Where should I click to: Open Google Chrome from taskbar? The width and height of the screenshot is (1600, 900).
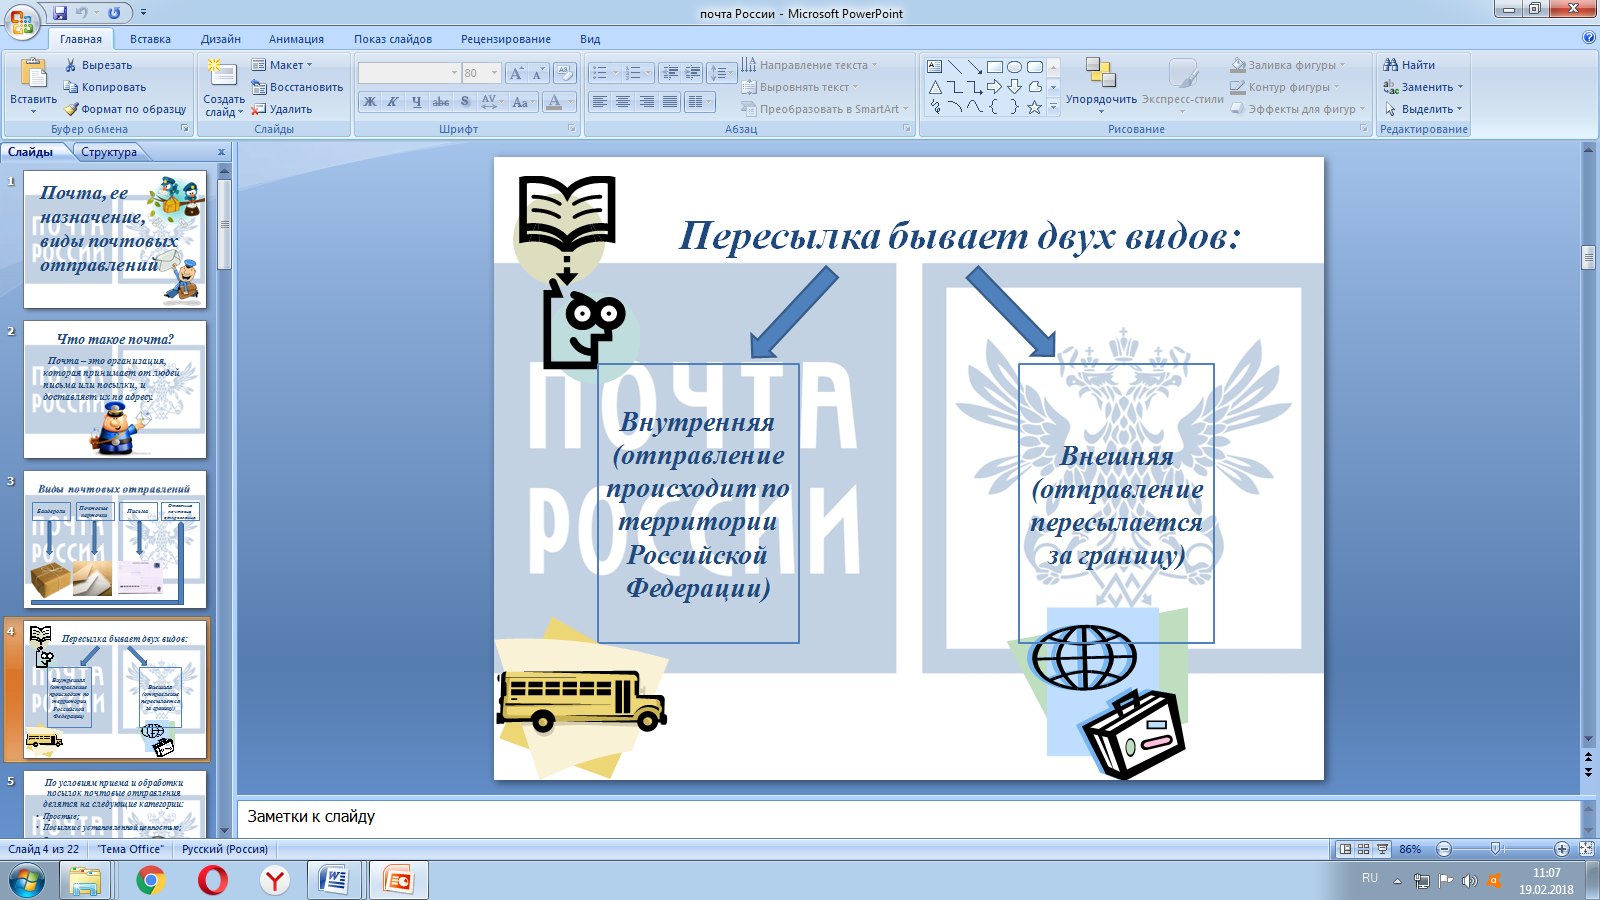pyautogui.click(x=151, y=880)
